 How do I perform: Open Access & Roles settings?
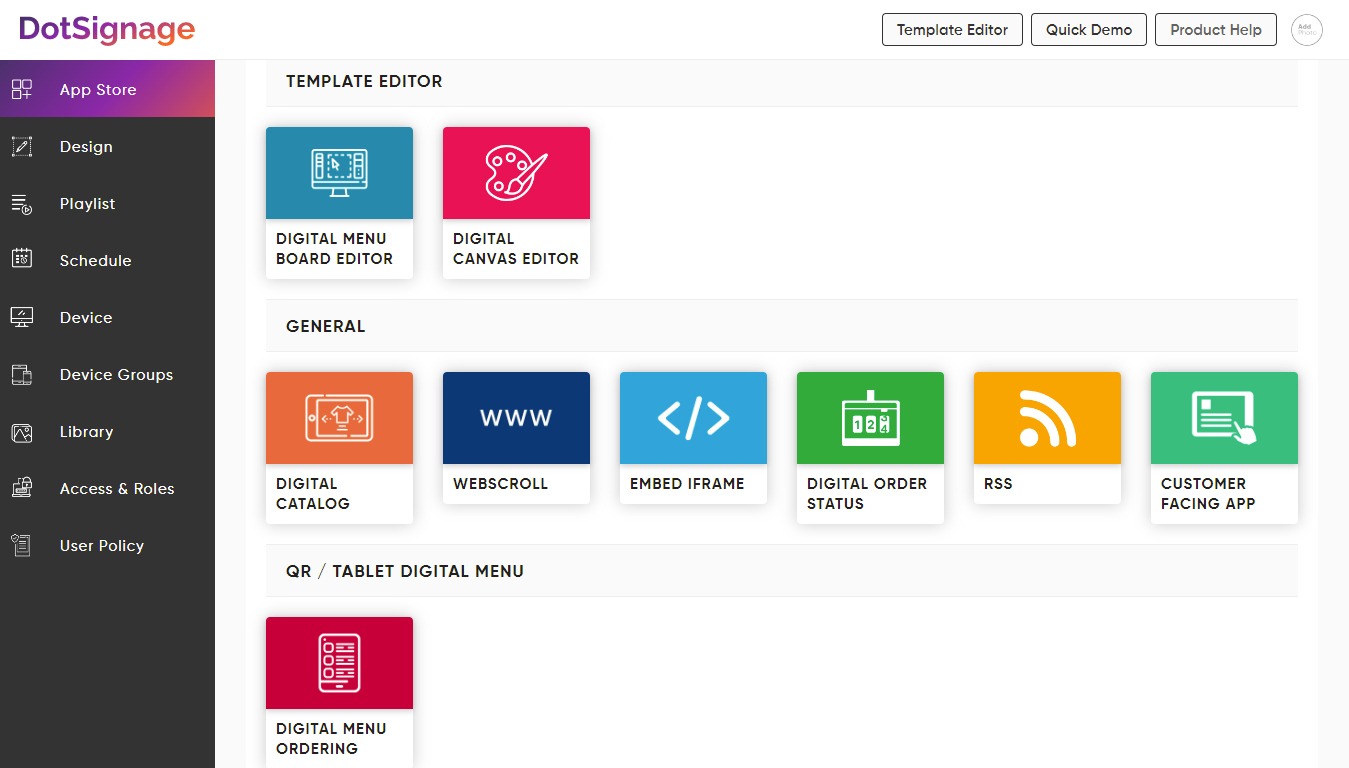point(117,488)
